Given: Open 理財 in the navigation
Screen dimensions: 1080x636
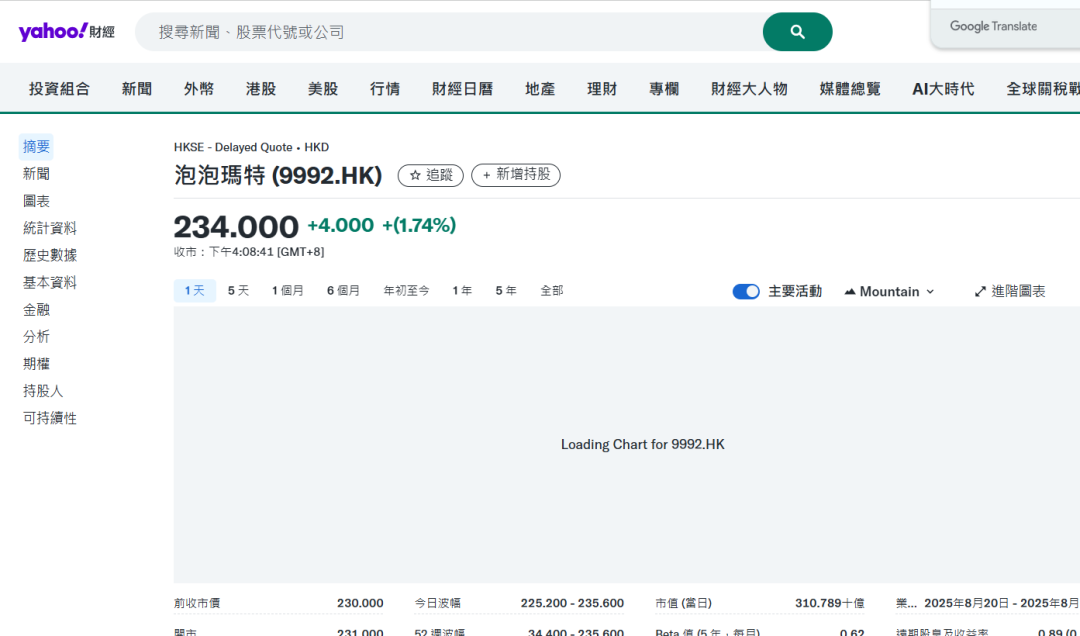Looking at the screenshot, I should 602,89.
